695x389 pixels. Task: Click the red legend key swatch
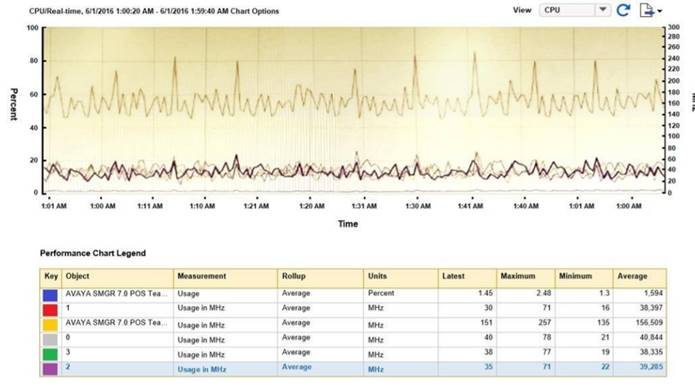point(50,310)
